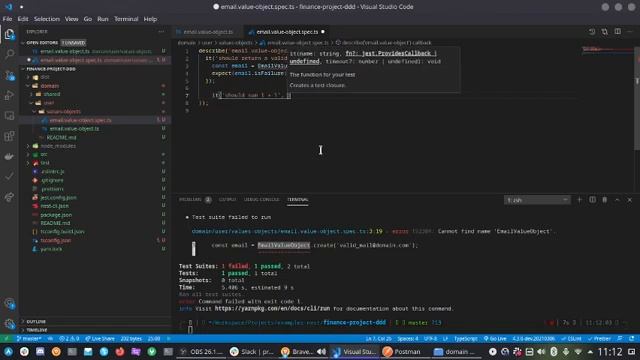This screenshot has height=360, width=640.
Task: Open the Search view in activity bar
Action: [9, 54]
